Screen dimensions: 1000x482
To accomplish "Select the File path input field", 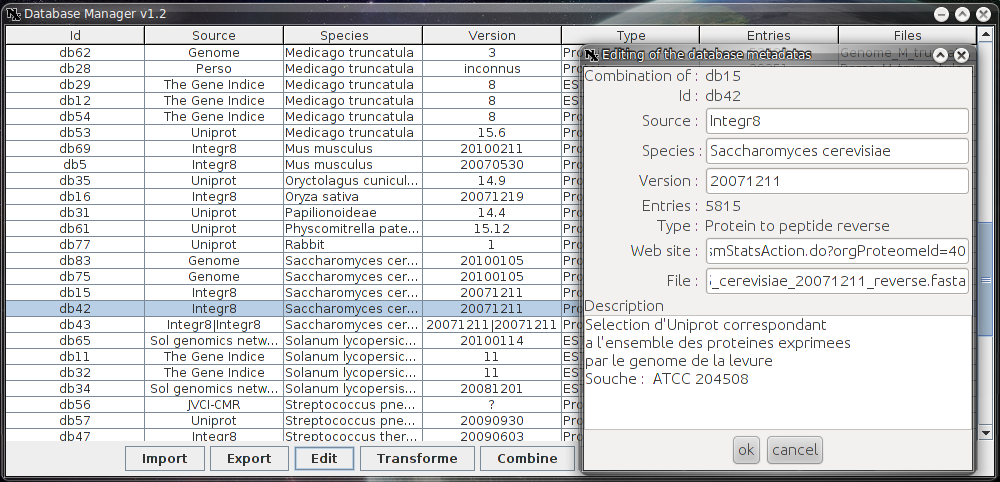I will click(x=836, y=281).
